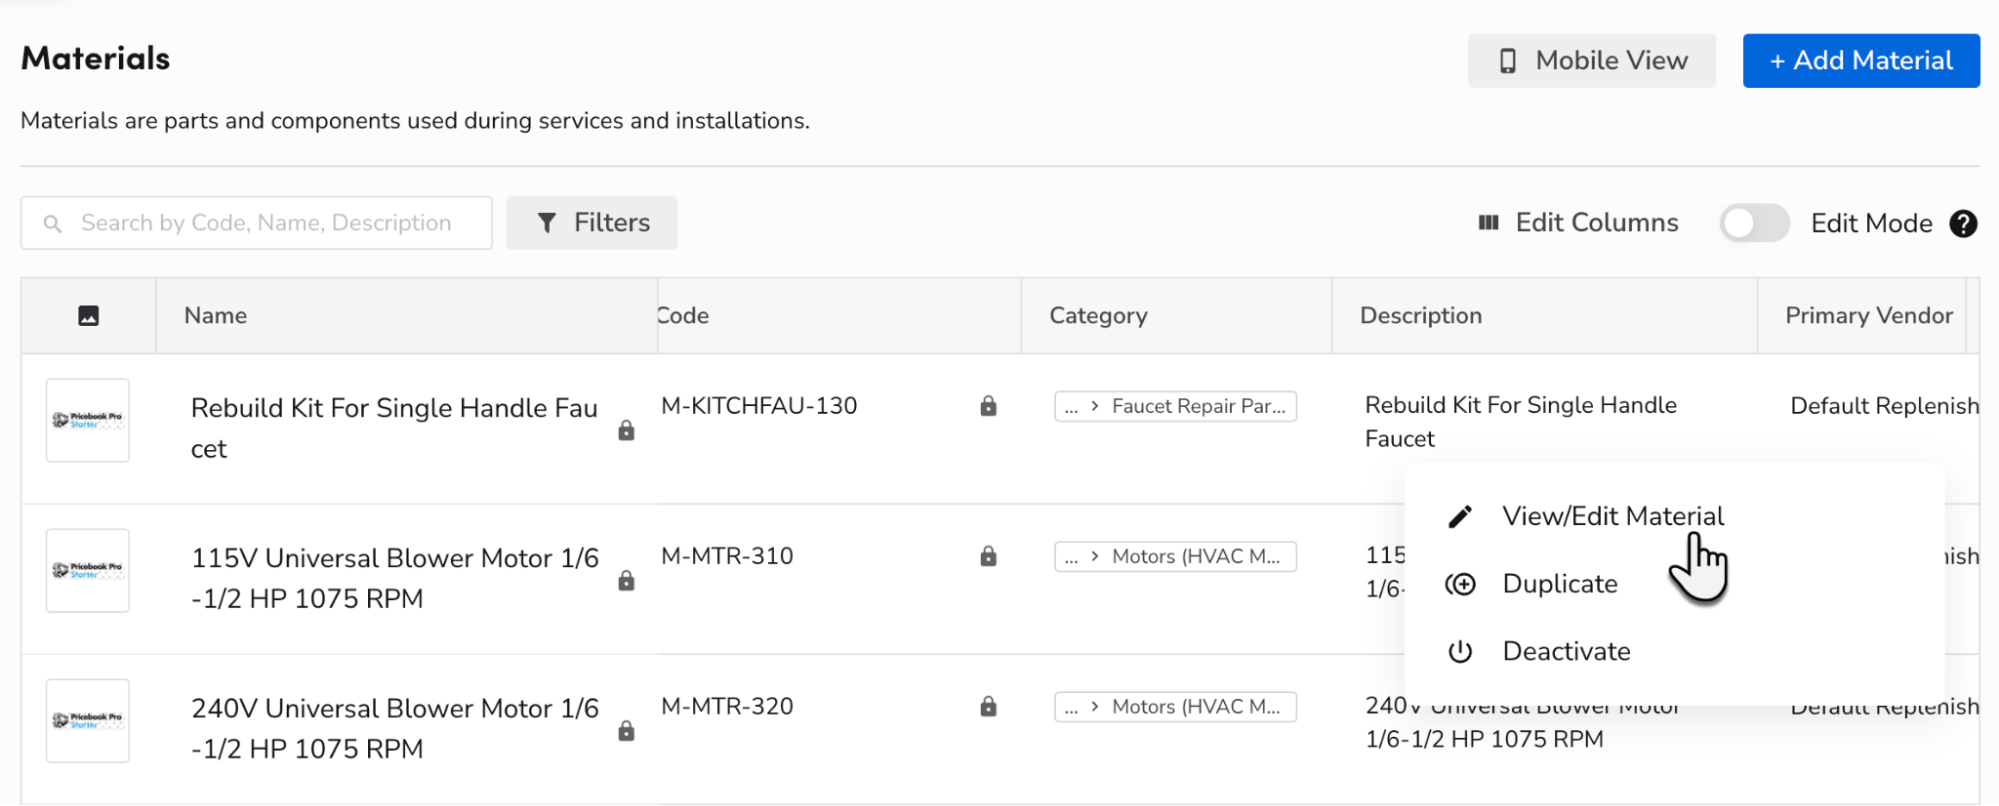Click the Mobile View button
The image size is (1999, 806).
1591,60
